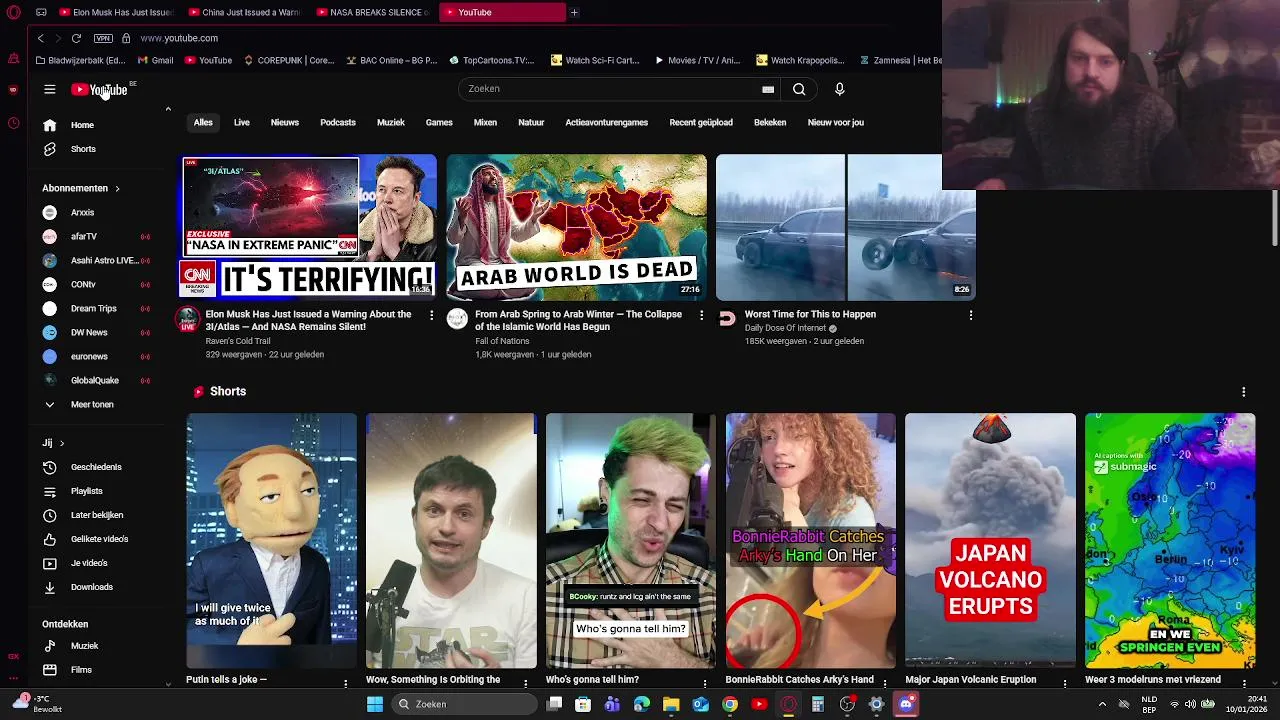1280x720 pixels.
Task: Open Later bekijken watch later list
Action: pyautogui.click(x=98, y=515)
